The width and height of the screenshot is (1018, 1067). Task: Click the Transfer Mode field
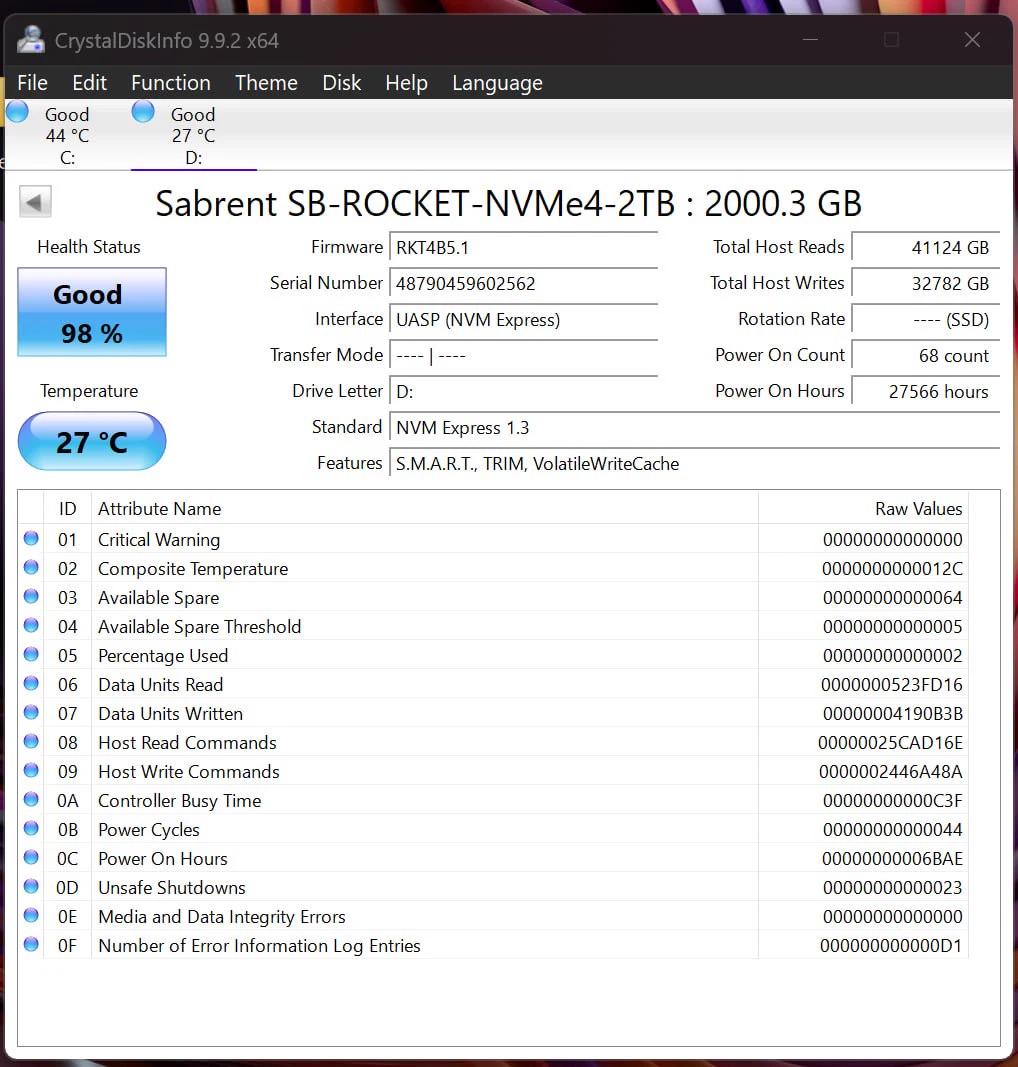523,355
